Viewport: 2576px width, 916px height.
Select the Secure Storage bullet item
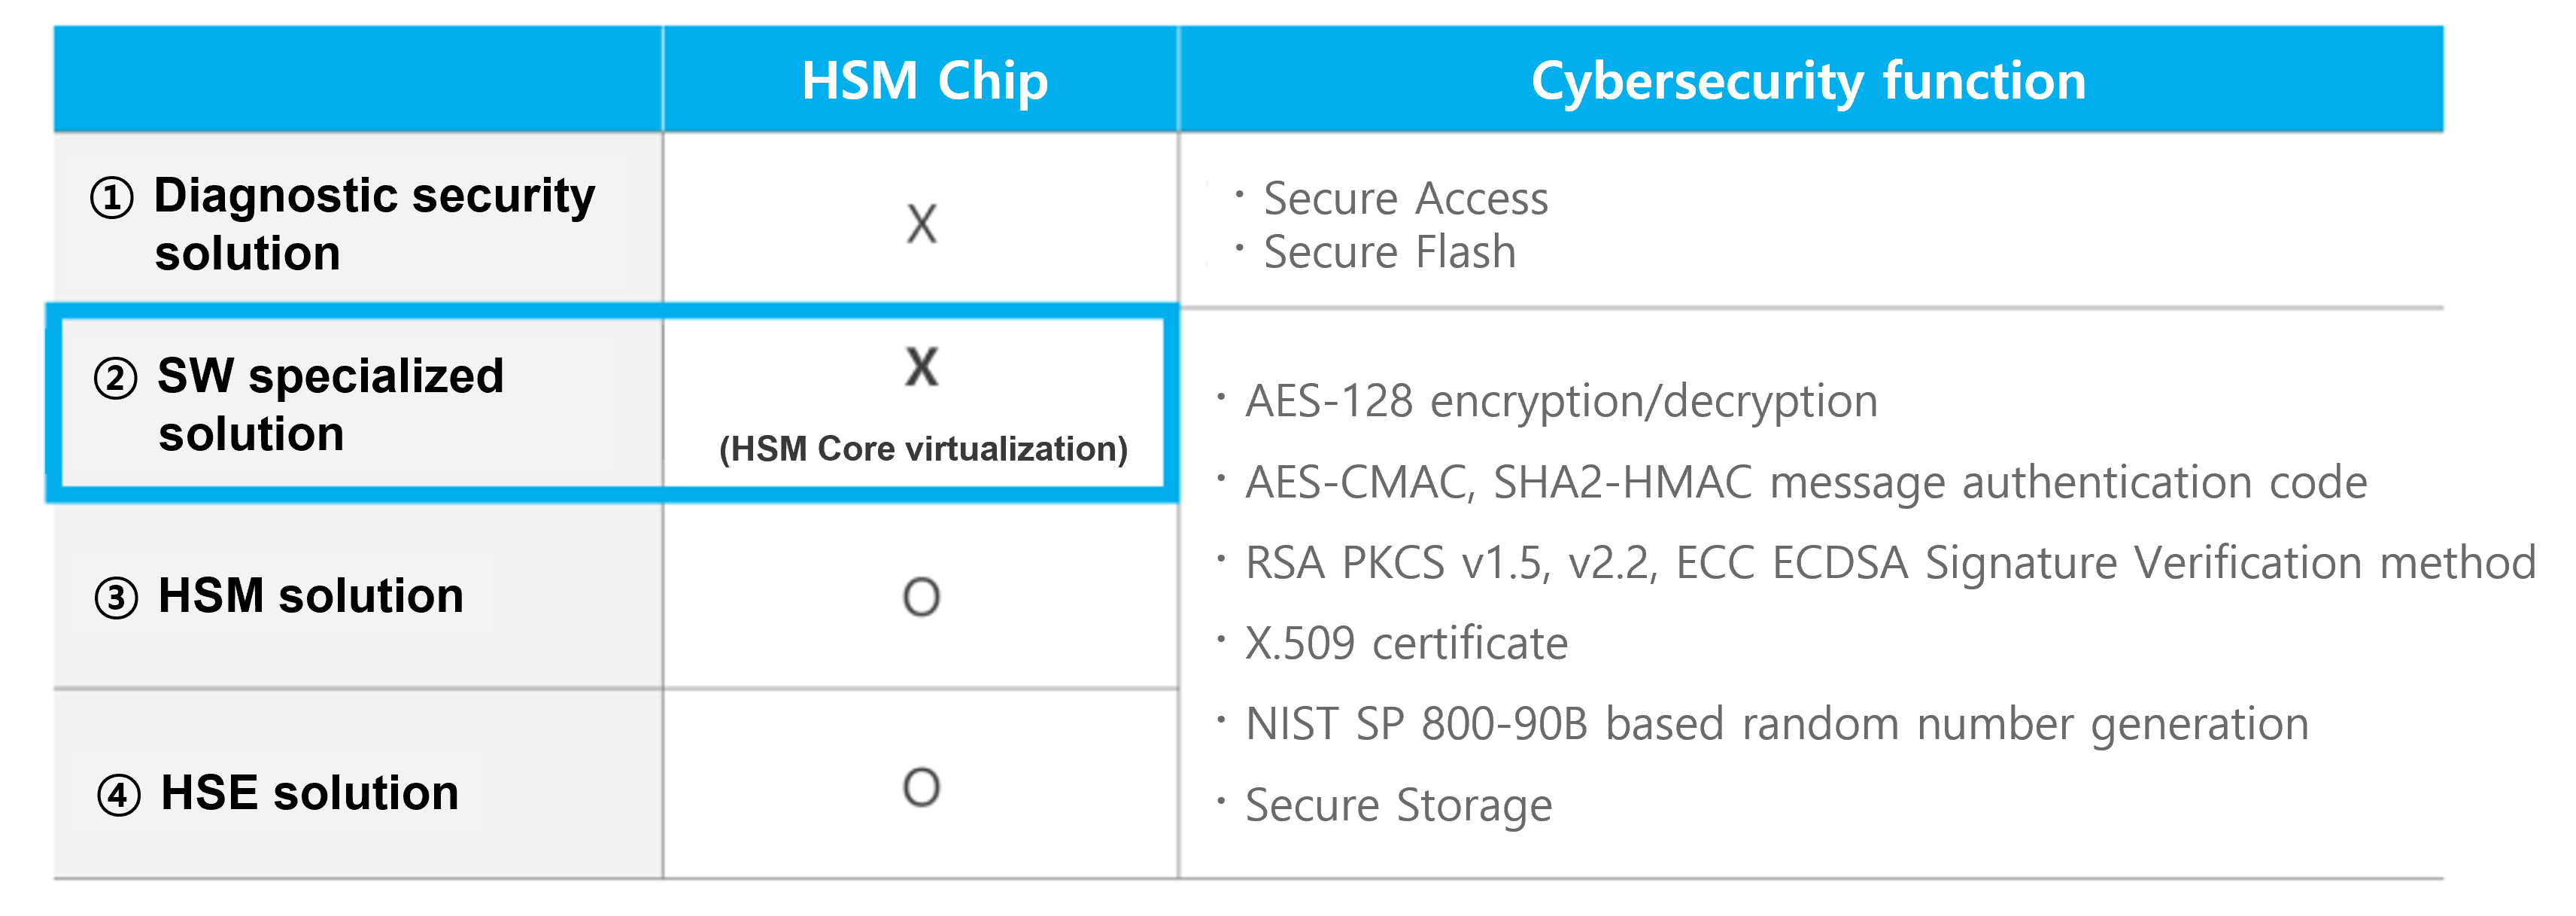click(1398, 805)
